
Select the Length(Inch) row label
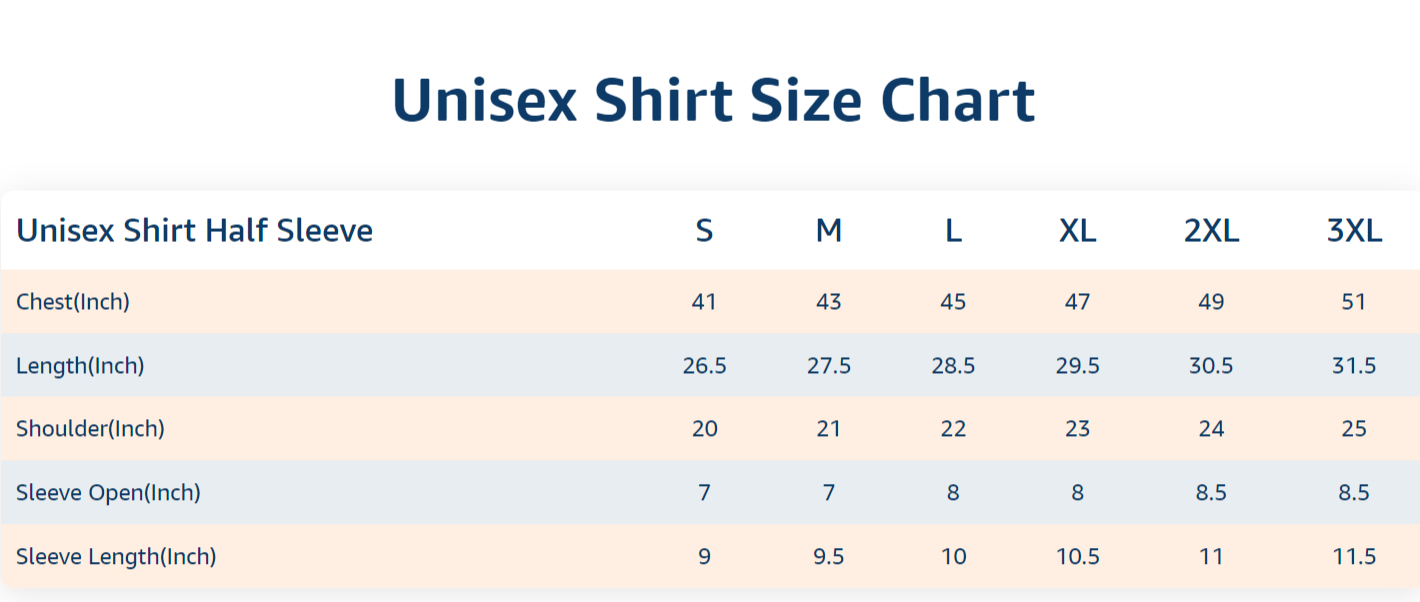80,365
